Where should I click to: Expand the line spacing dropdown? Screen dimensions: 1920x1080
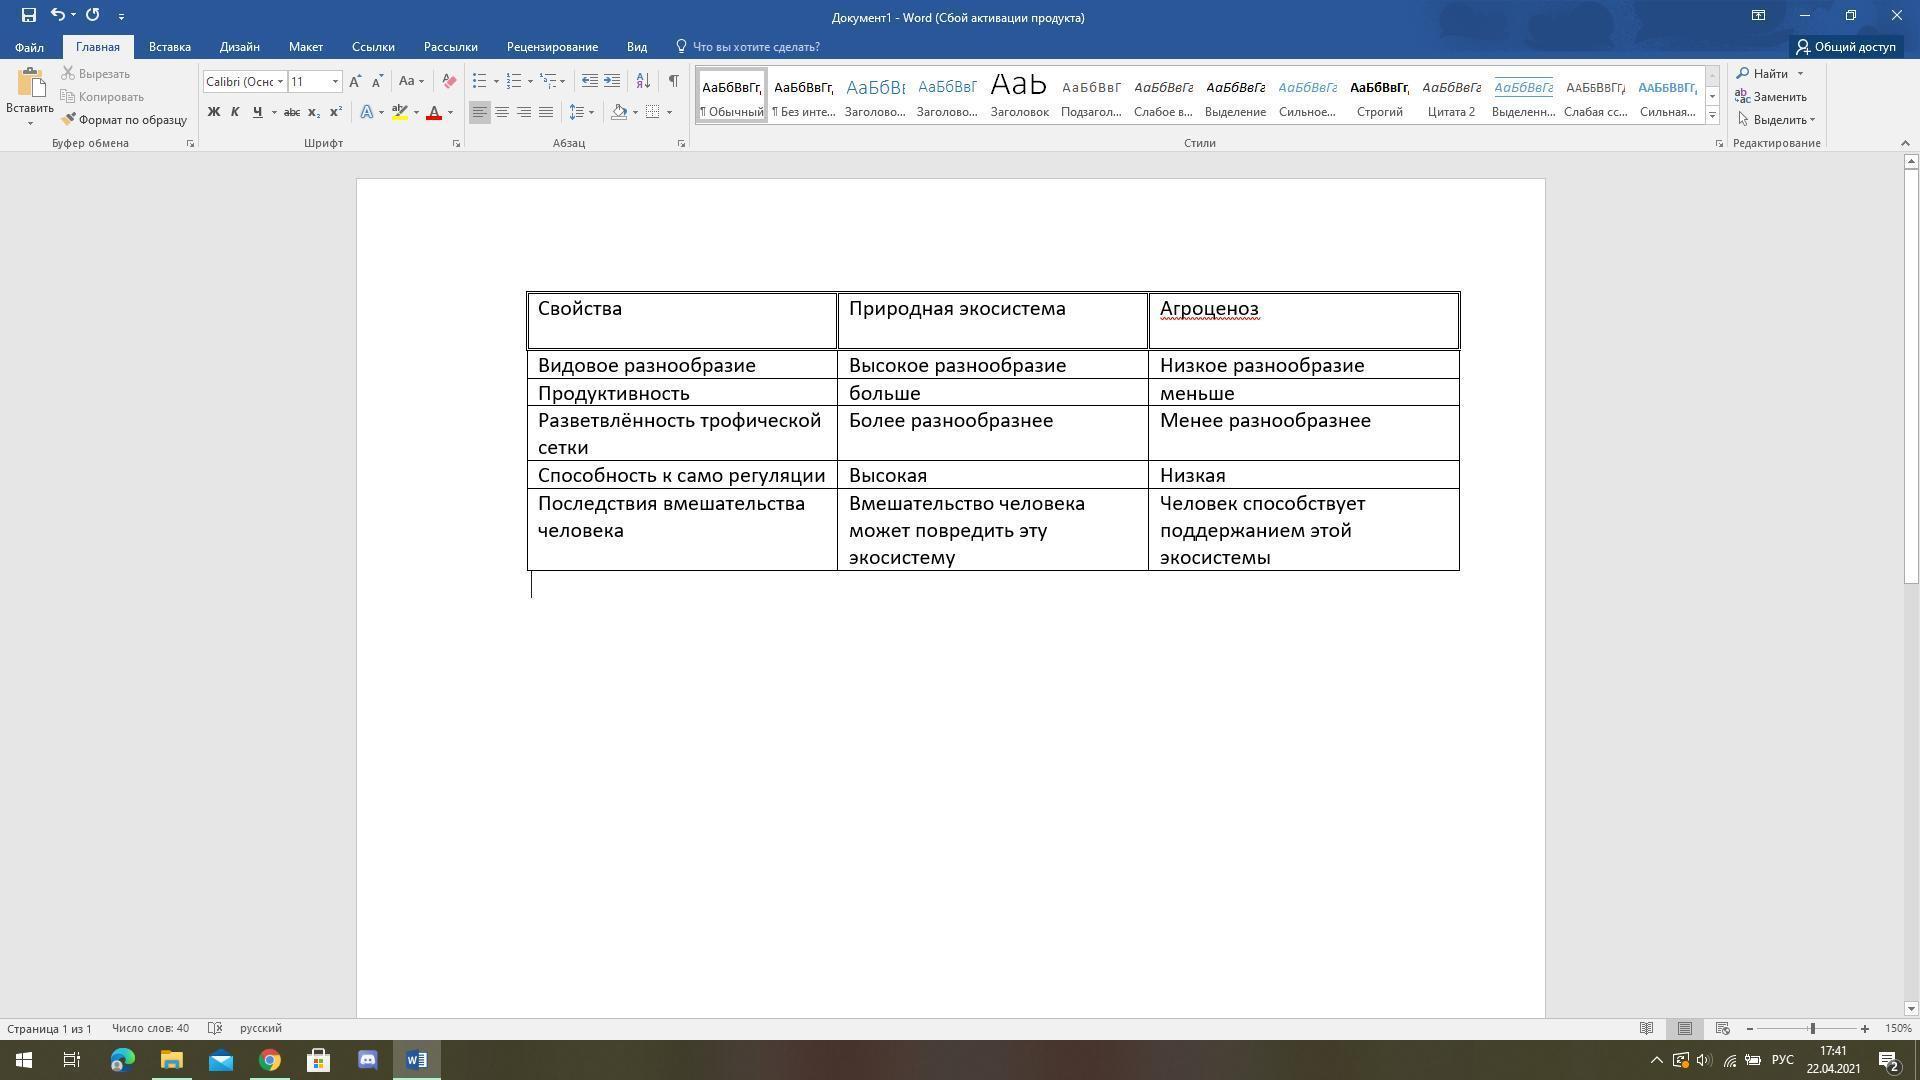[591, 112]
